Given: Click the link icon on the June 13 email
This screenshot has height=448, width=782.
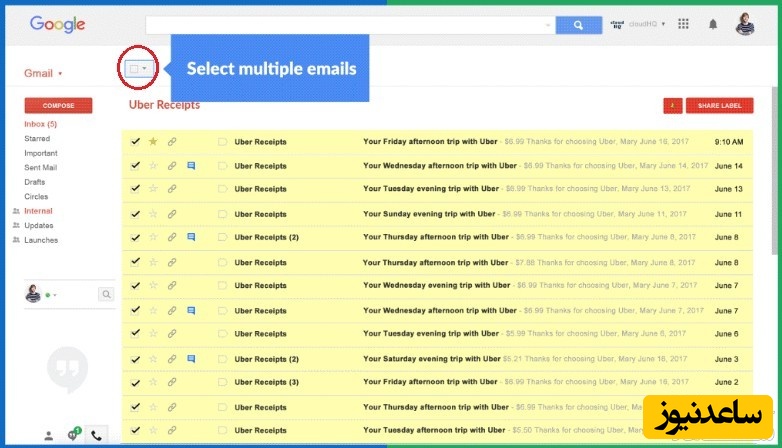Looking at the screenshot, I should click(x=172, y=189).
